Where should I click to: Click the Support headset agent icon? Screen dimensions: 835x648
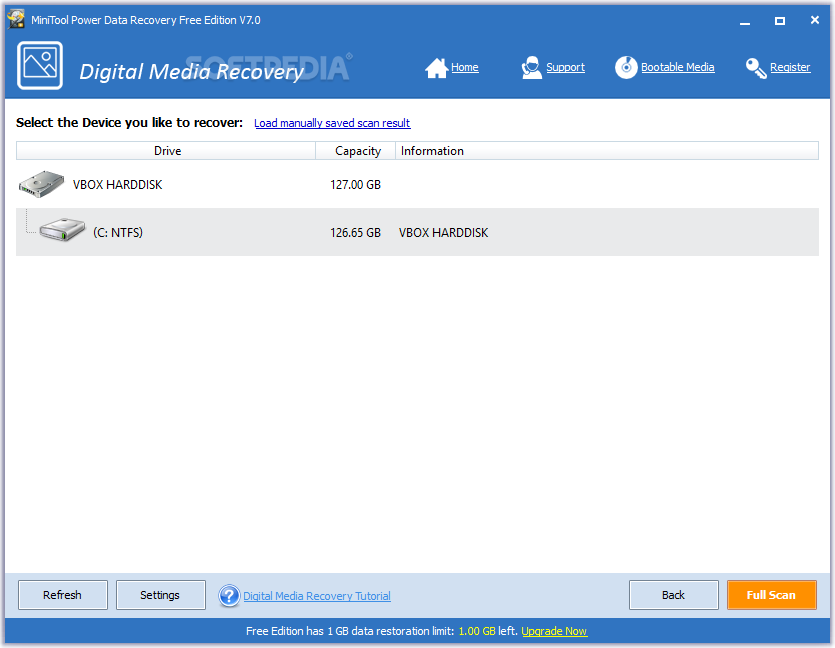pyautogui.click(x=531, y=68)
